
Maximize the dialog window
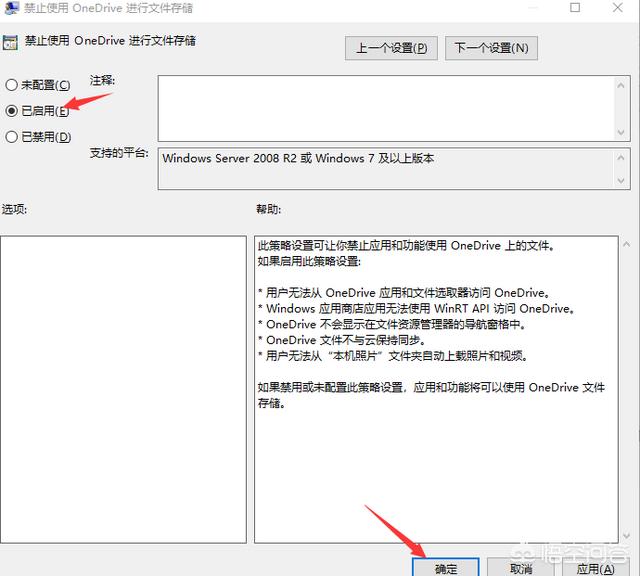(575, 7)
